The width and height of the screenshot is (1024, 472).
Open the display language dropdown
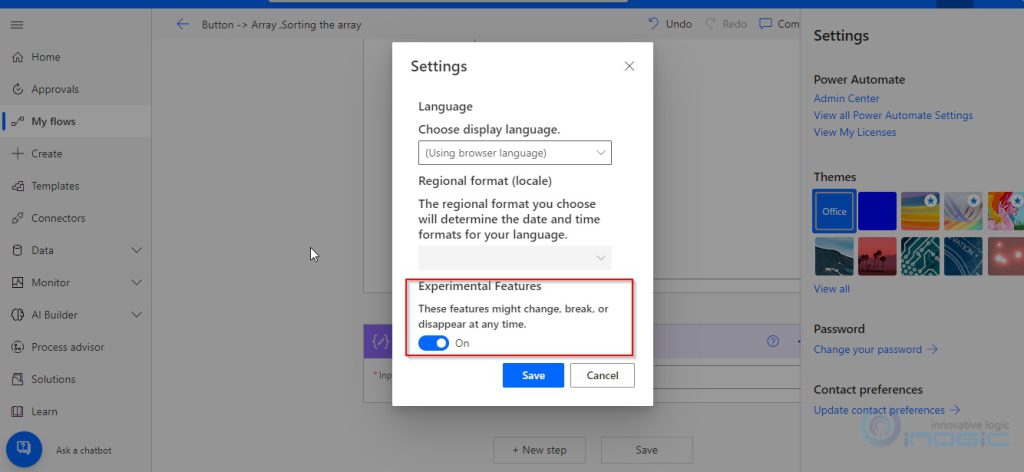coord(514,153)
